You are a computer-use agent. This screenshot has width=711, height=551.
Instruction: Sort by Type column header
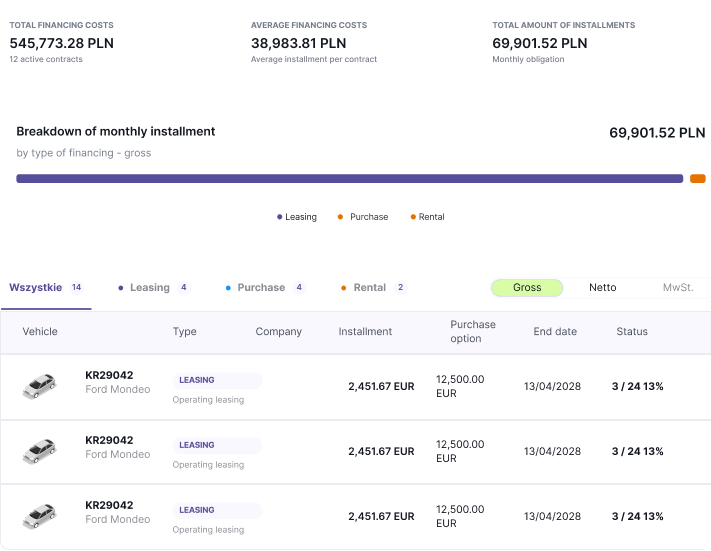coord(185,332)
